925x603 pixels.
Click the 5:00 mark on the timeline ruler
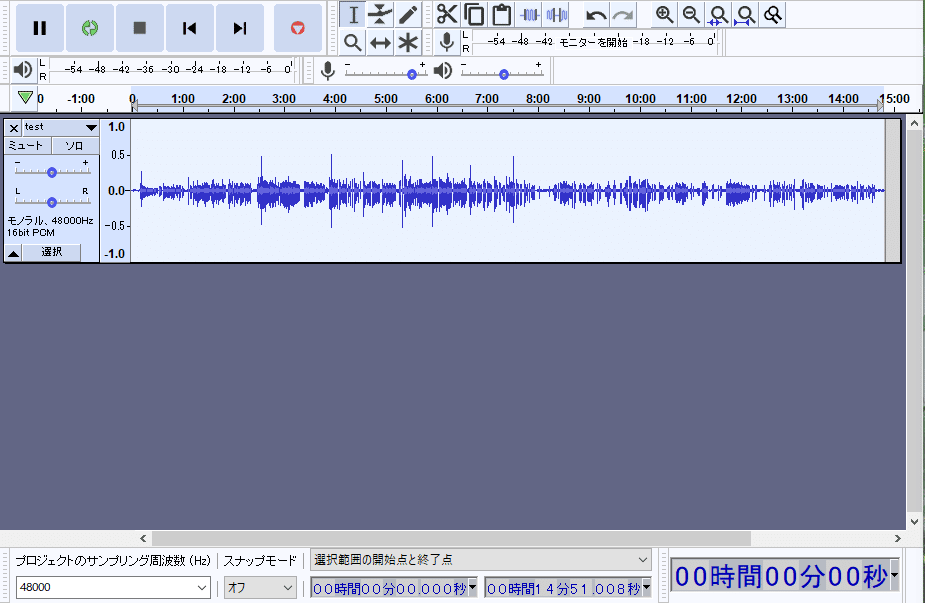click(x=386, y=99)
